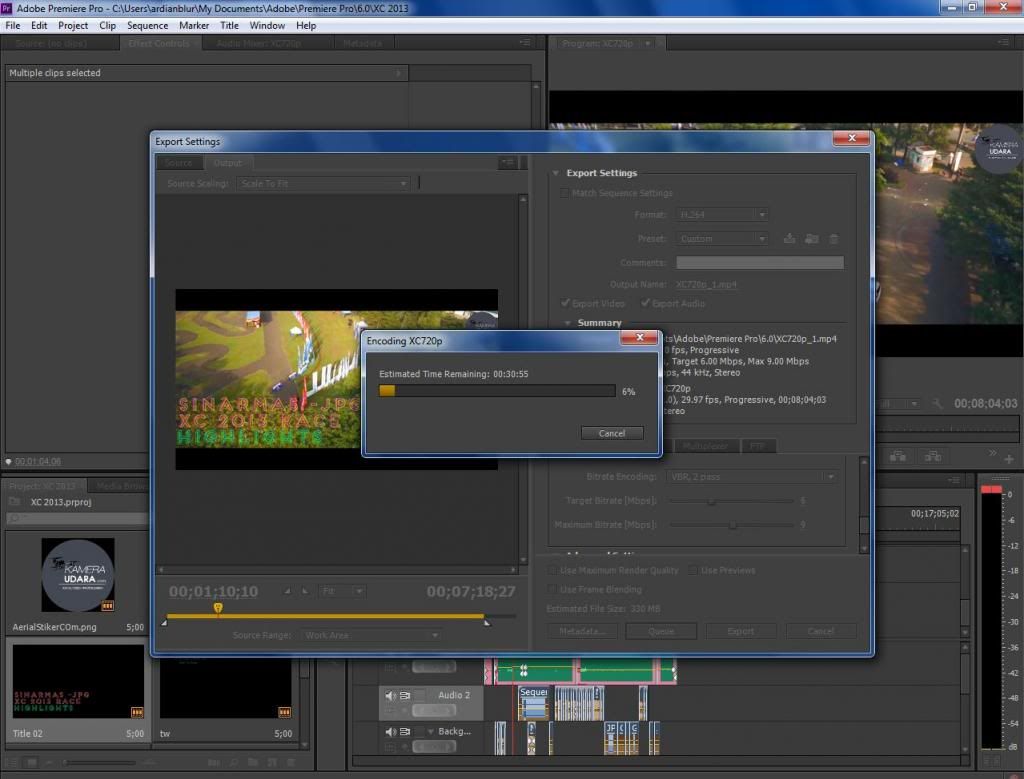Screen dimensions: 1024x779
Task: Cancel the XC720p encoding progress
Action: tap(612, 433)
